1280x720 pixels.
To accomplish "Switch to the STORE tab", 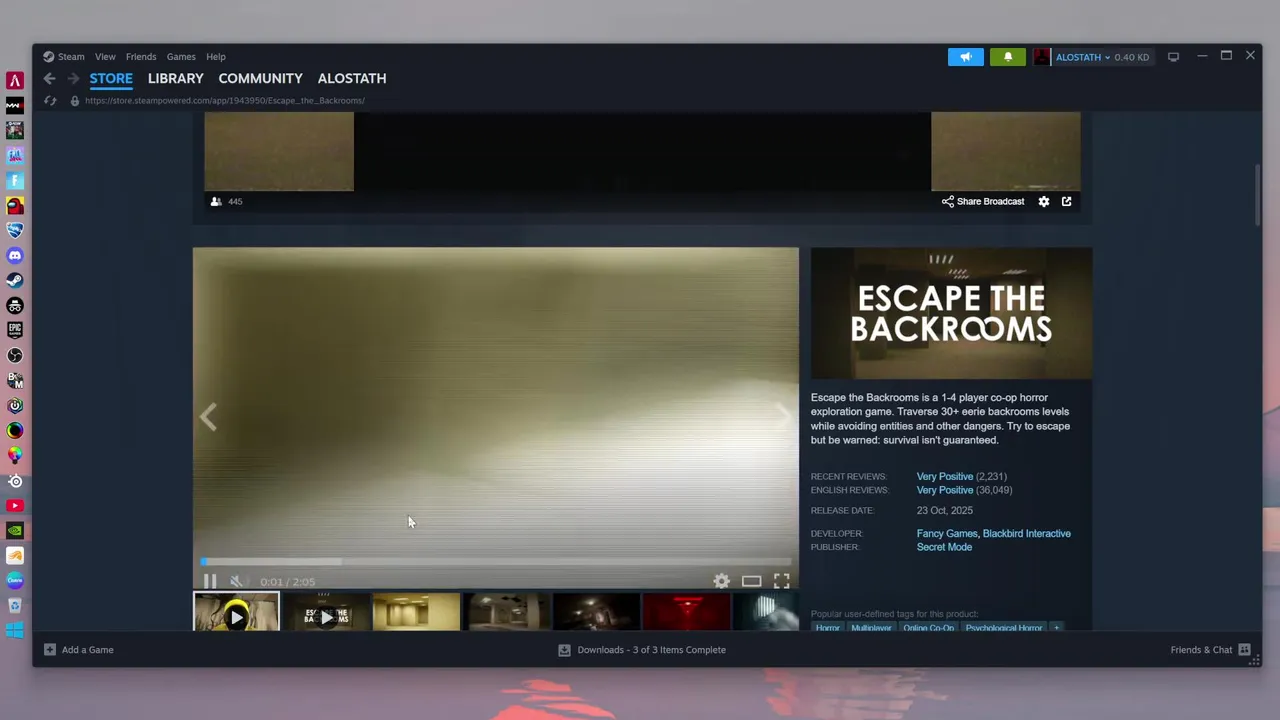I will pyautogui.click(x=111, y=78).
